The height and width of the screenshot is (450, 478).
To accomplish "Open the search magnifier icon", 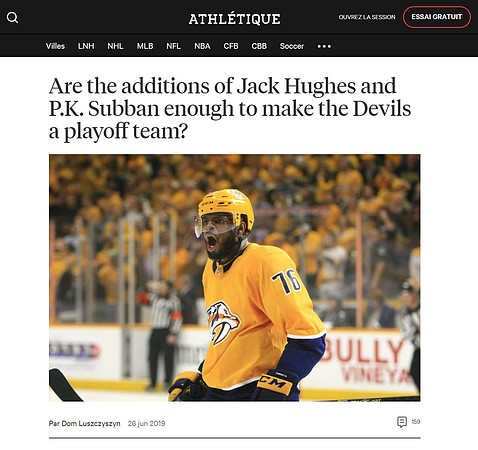I will (12, 17).
